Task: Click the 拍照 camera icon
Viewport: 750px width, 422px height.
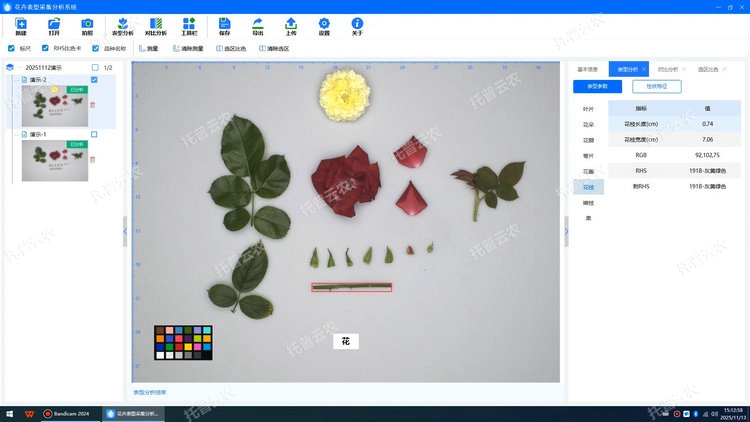Action: point(87,25)
